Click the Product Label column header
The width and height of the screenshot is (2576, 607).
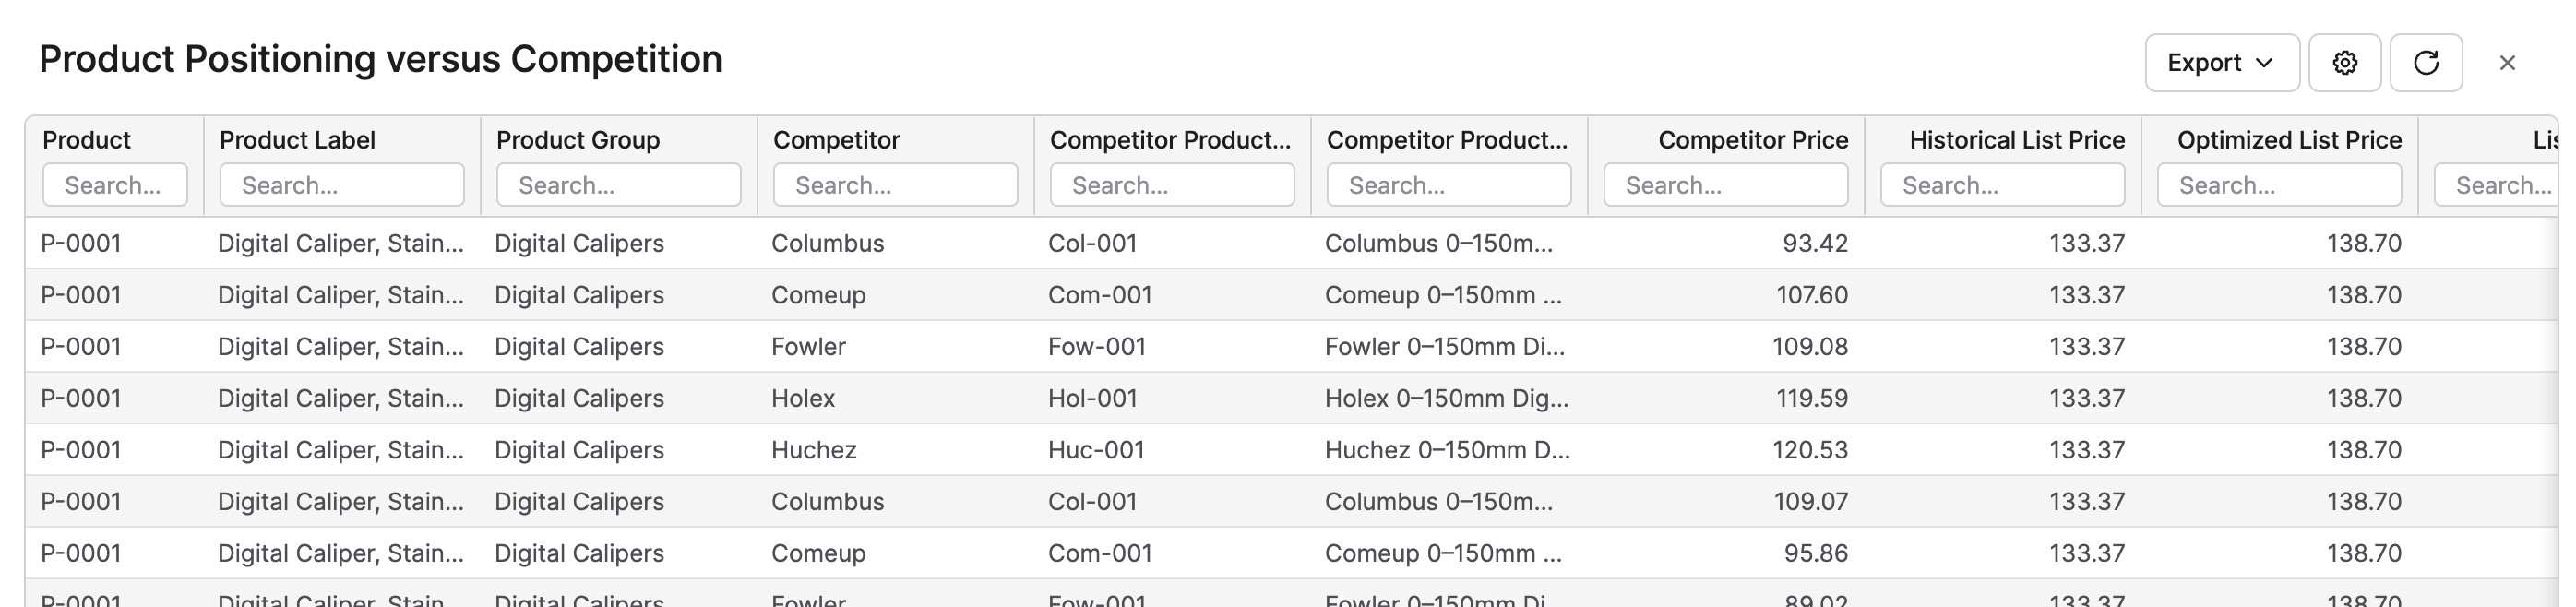tap(298, 140)
